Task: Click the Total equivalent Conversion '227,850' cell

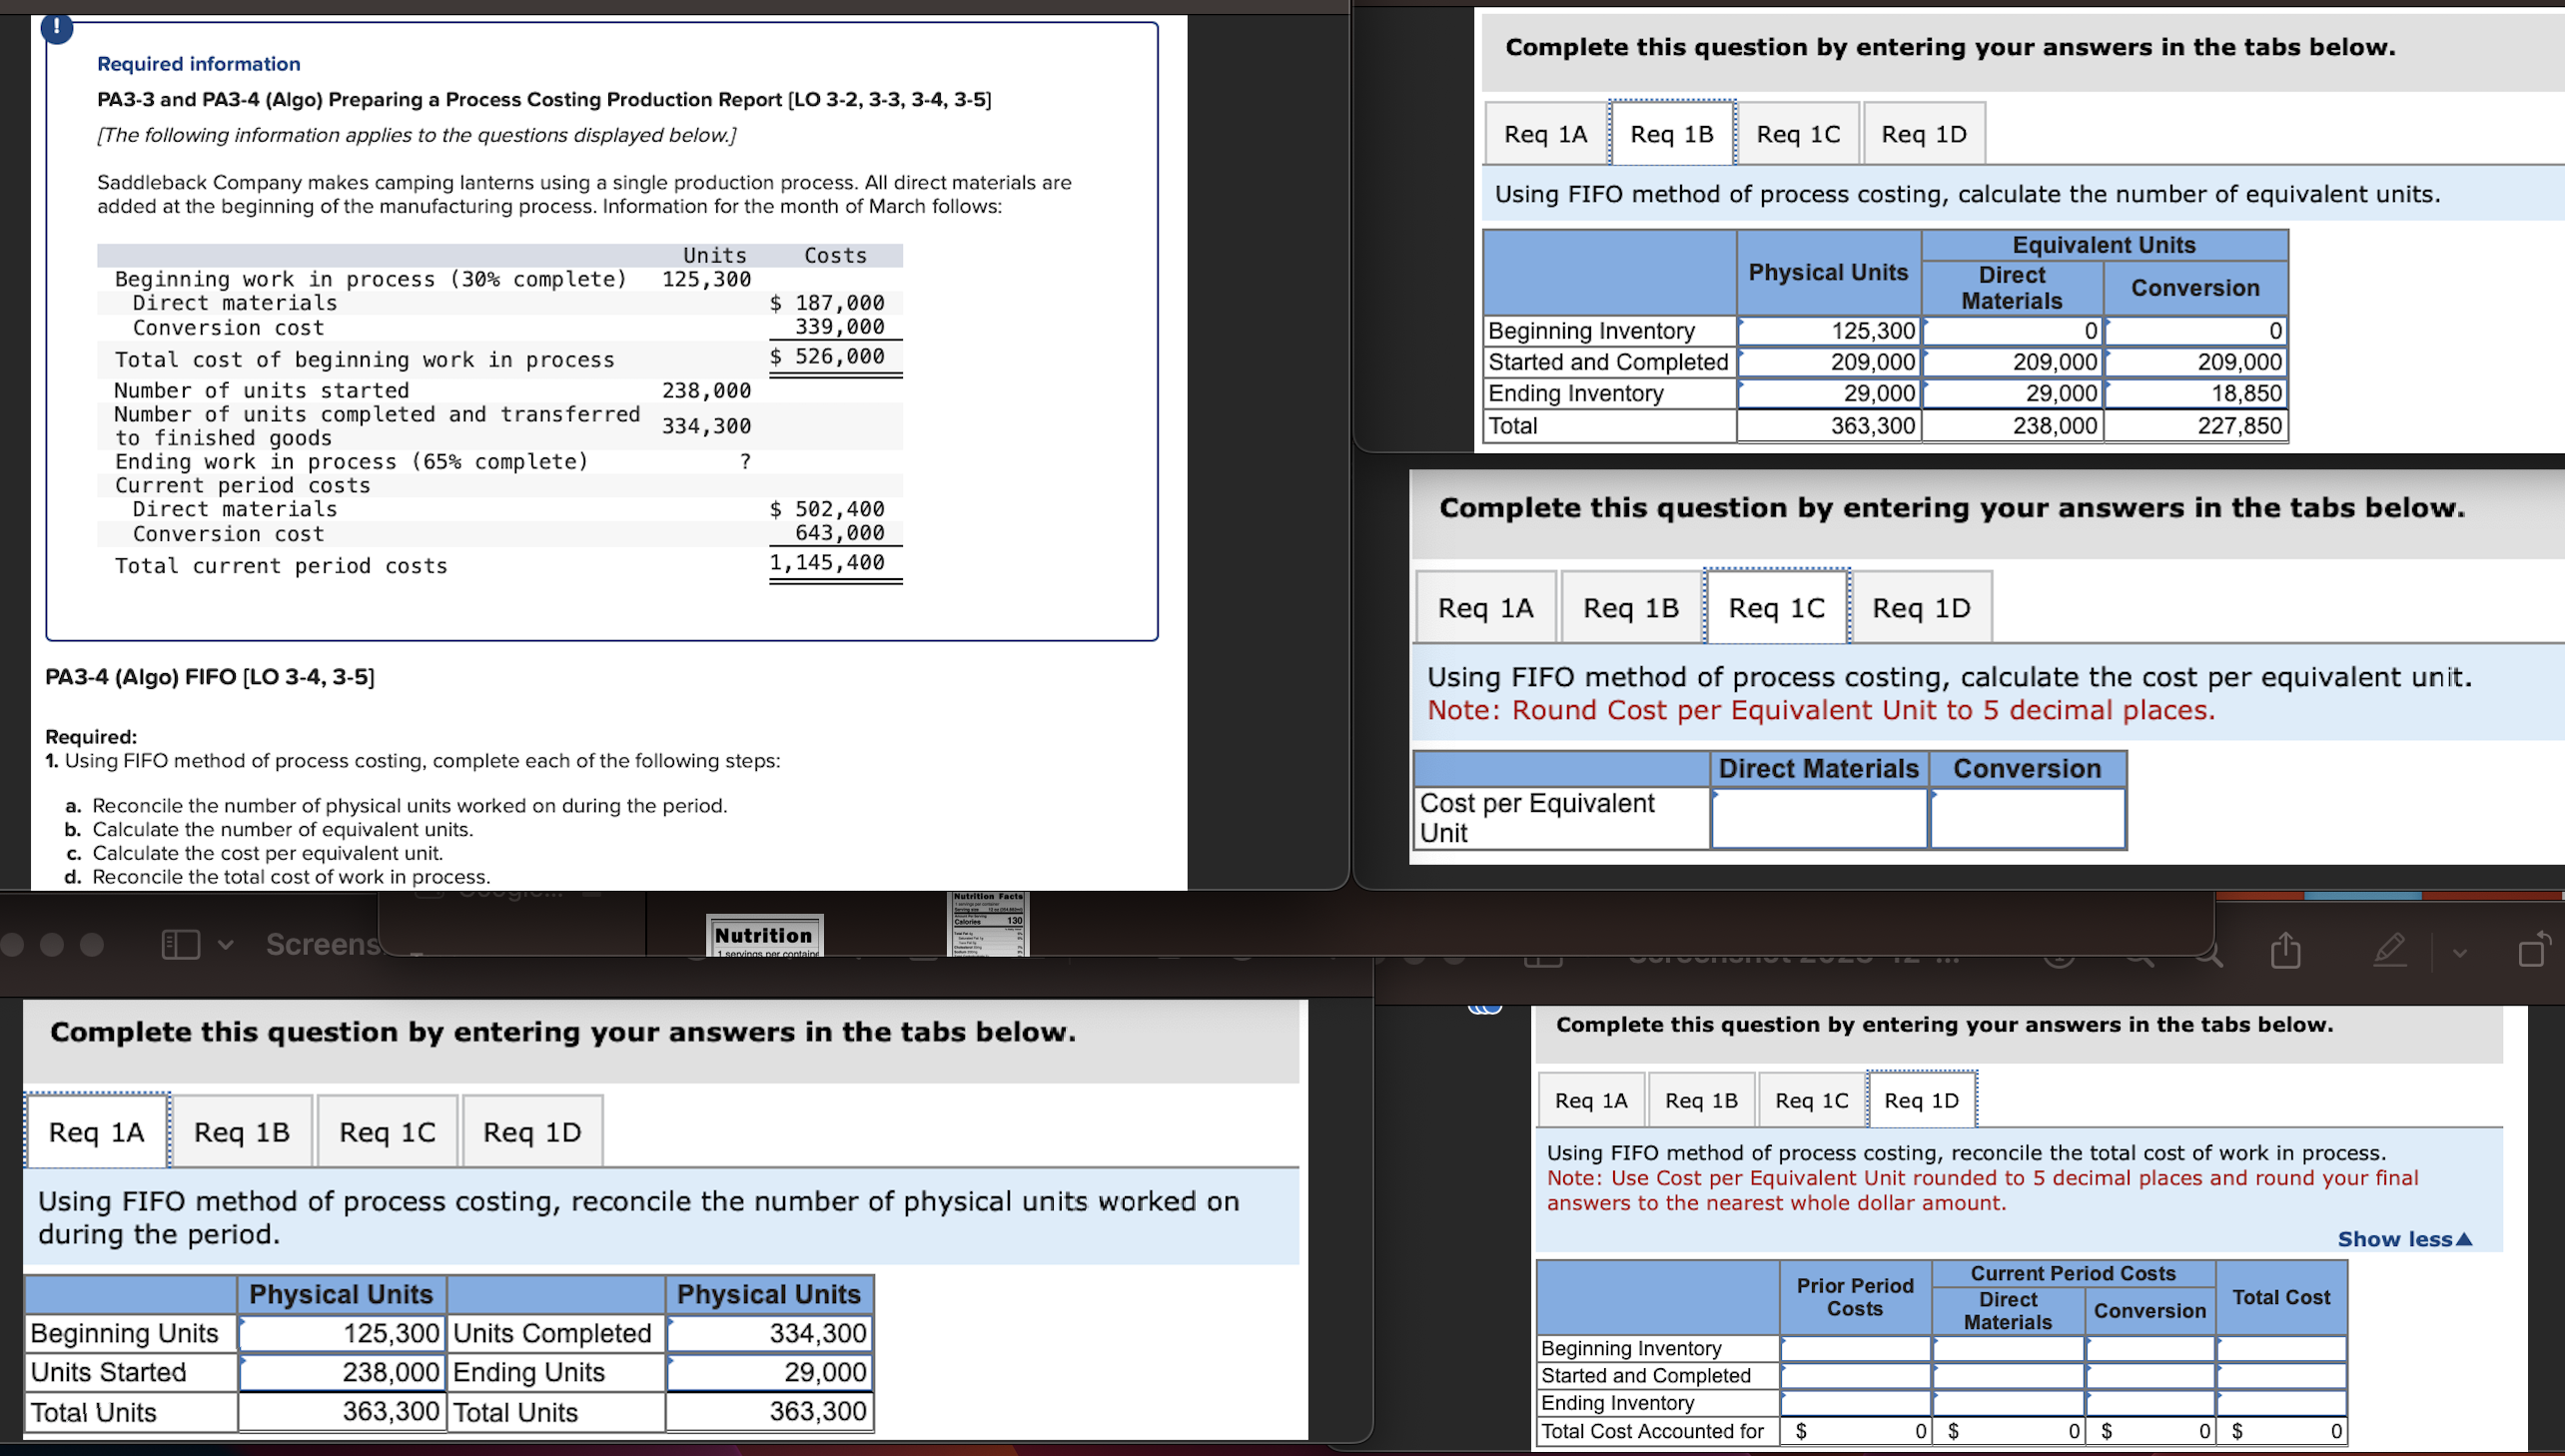Action: pos(2195,426)
